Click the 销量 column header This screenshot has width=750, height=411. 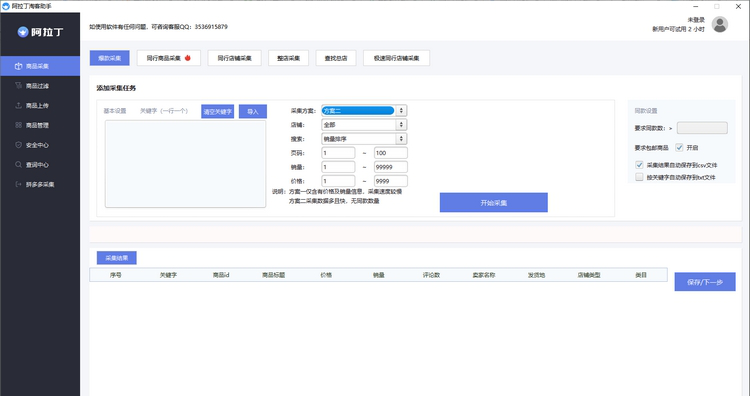tap(379, 275)
